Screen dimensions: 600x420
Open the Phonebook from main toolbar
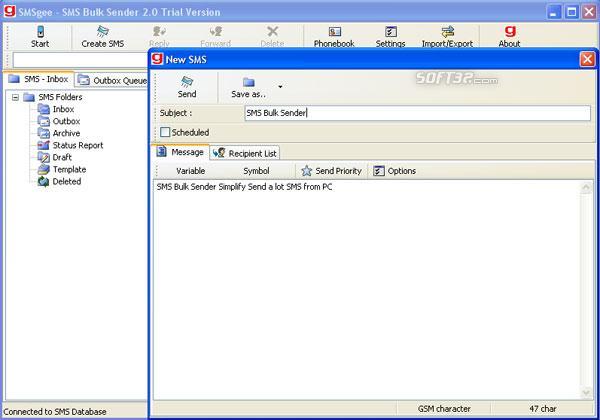point(334,32)
